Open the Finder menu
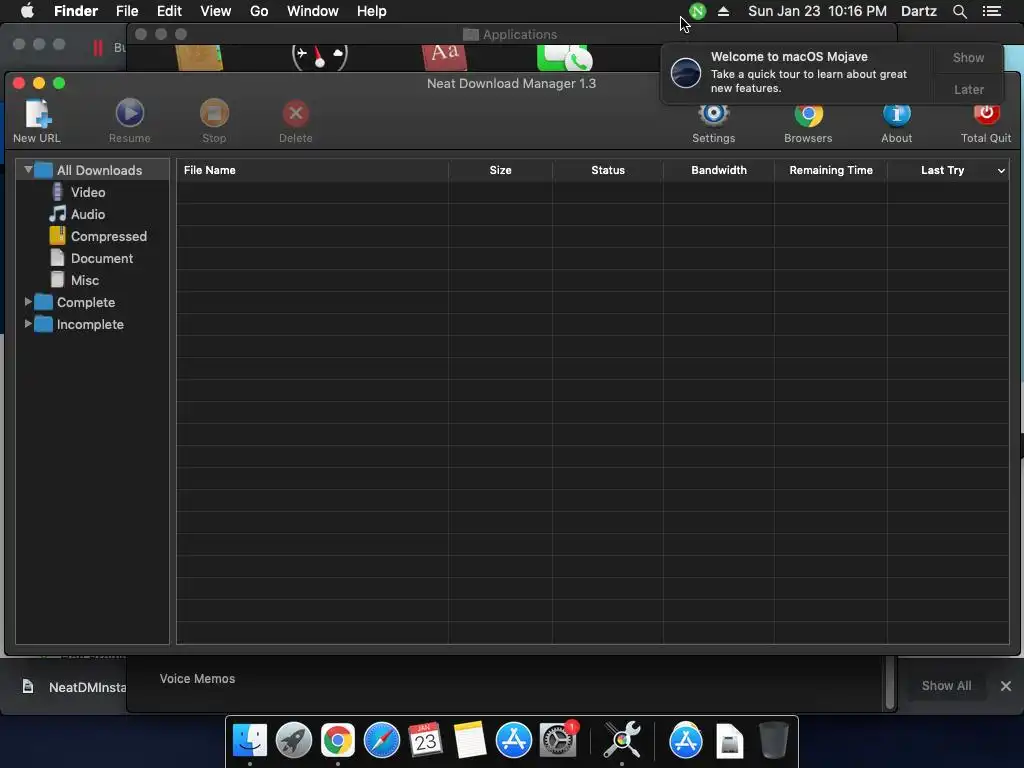The image size is (1024, 768). (76, 11)
